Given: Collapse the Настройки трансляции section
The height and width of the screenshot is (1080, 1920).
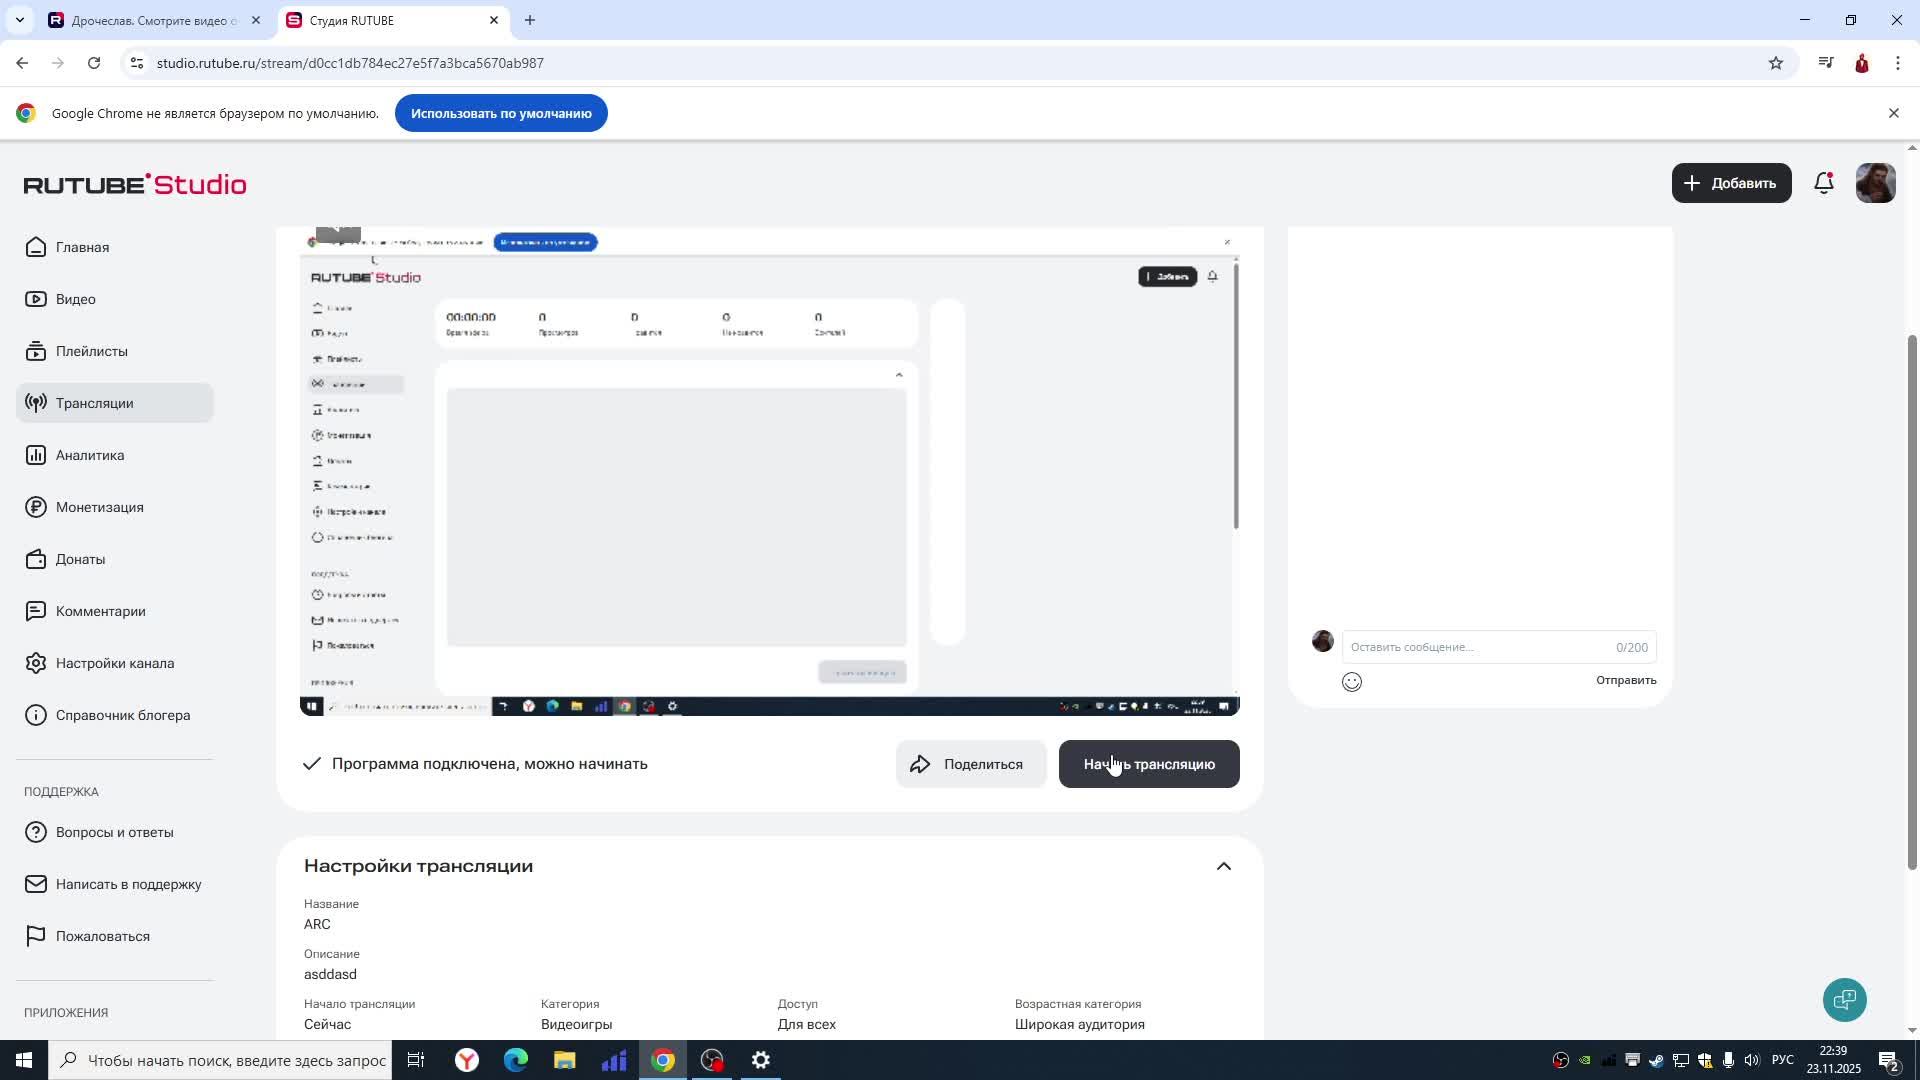Looking at the screenshot, I should point(1223,866).
